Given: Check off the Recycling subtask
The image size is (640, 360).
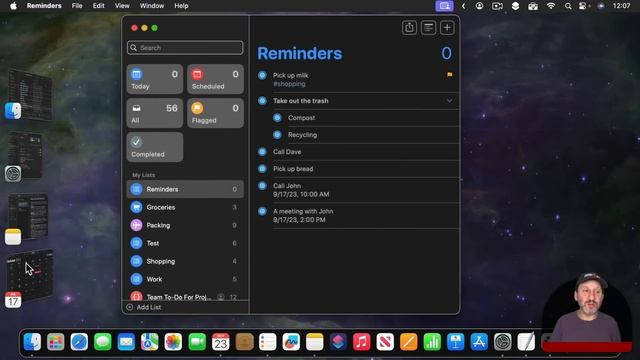Looking at the screenshot, I should (277, 135).
